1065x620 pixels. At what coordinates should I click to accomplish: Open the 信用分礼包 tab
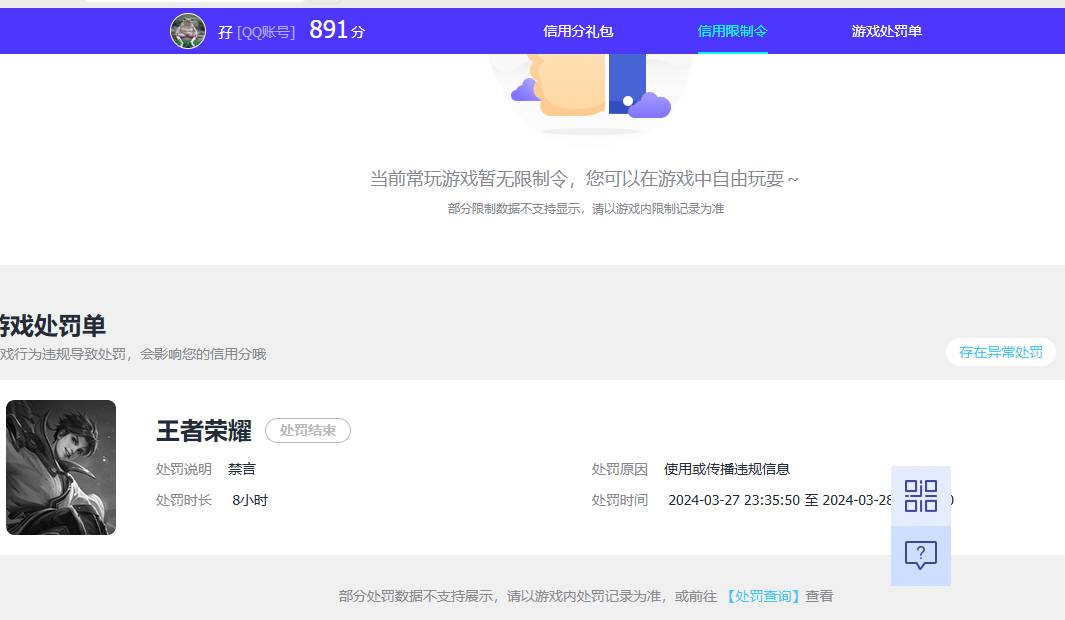click(578, 31)
